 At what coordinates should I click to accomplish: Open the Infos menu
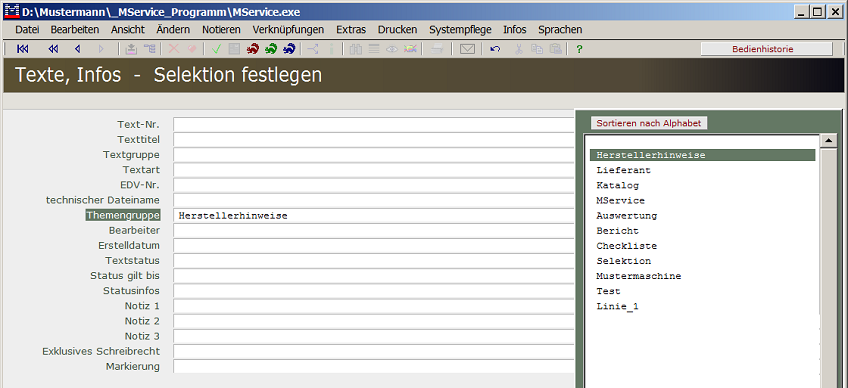[x=515, y=30]
